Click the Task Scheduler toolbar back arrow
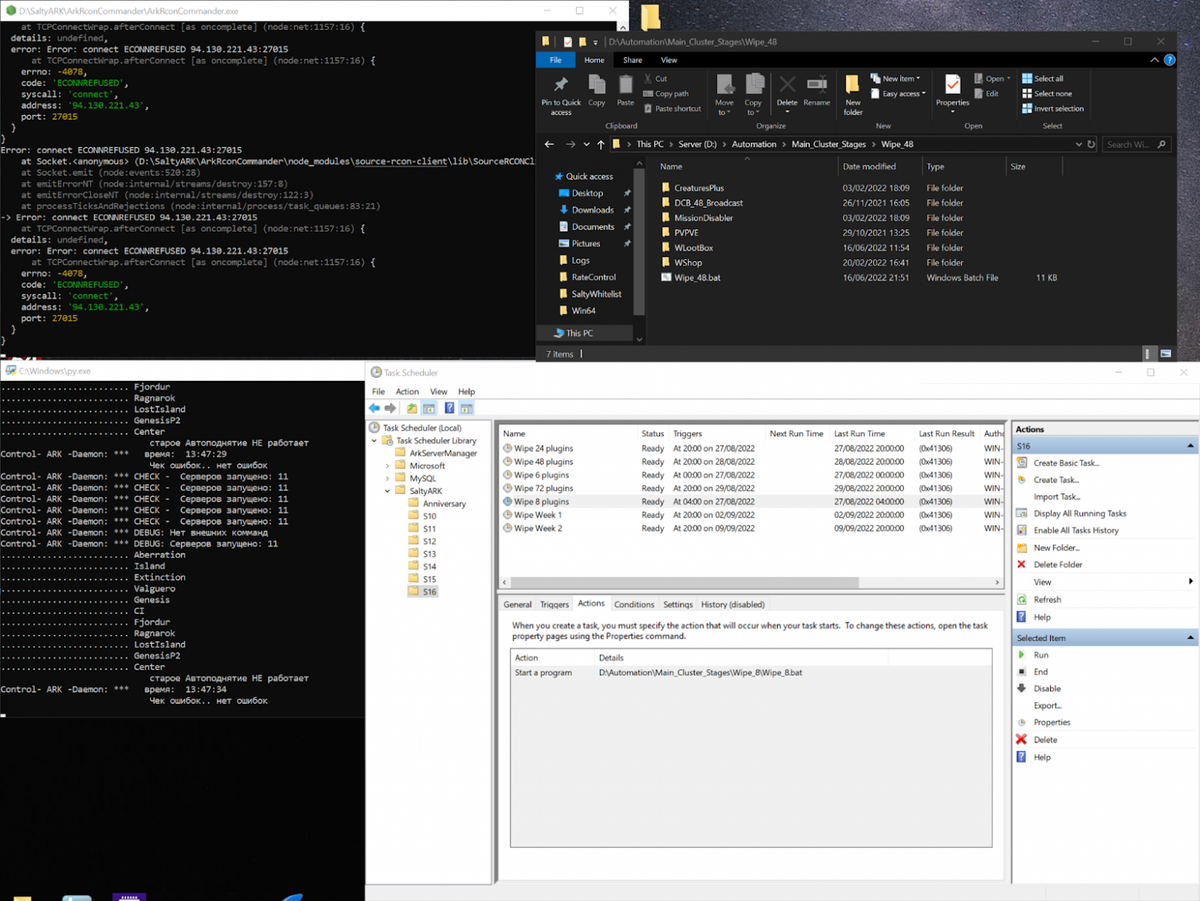The width and height of the screenshot is (1200, 901). (x=375, y=408)
